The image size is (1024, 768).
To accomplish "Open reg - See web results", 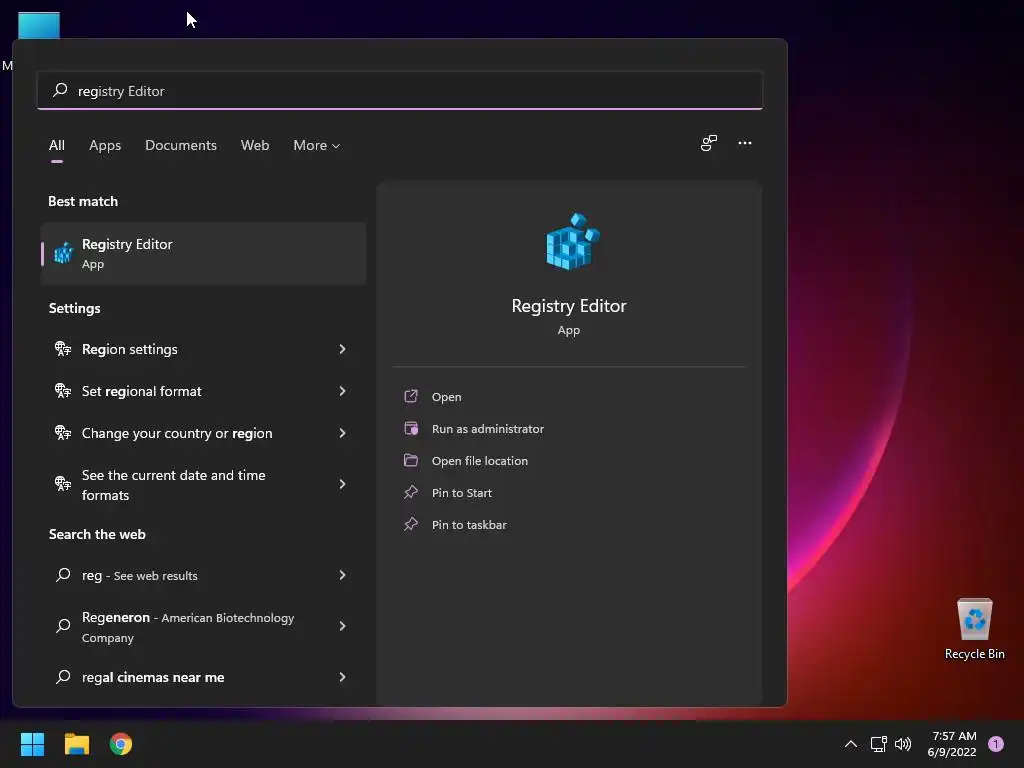I will (203, 575).
